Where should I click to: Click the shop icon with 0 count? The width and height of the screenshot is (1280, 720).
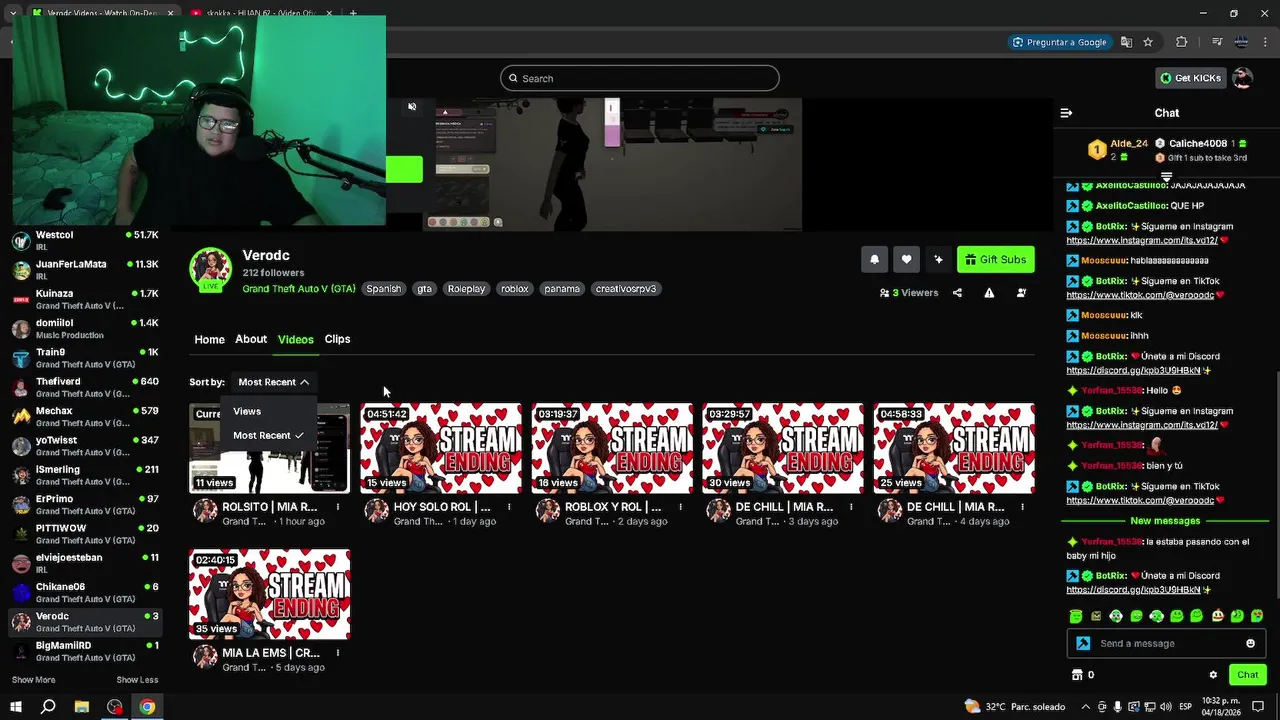tap(1083, 675)
